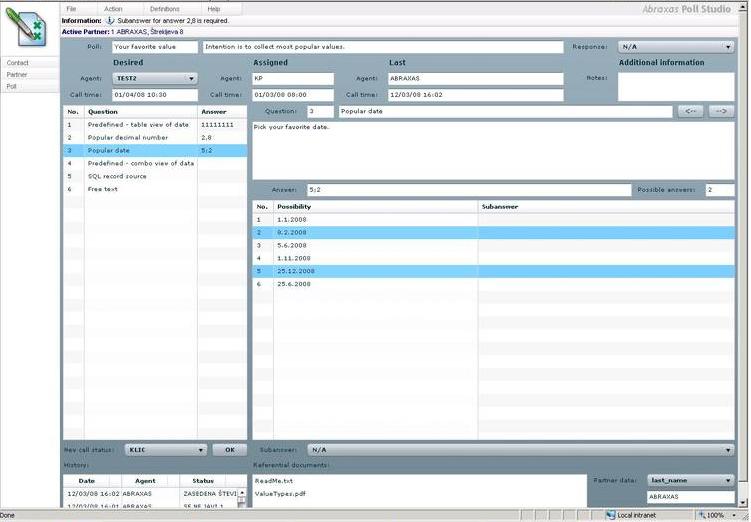Click the question title field 'Popular date'
Screen dimensions: 751x522
pos(505,111)
